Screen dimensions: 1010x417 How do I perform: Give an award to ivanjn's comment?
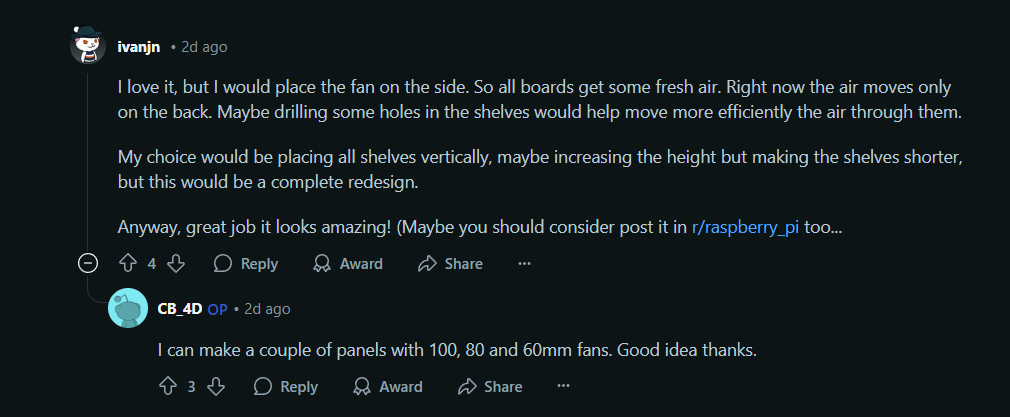tap(348, 264)
